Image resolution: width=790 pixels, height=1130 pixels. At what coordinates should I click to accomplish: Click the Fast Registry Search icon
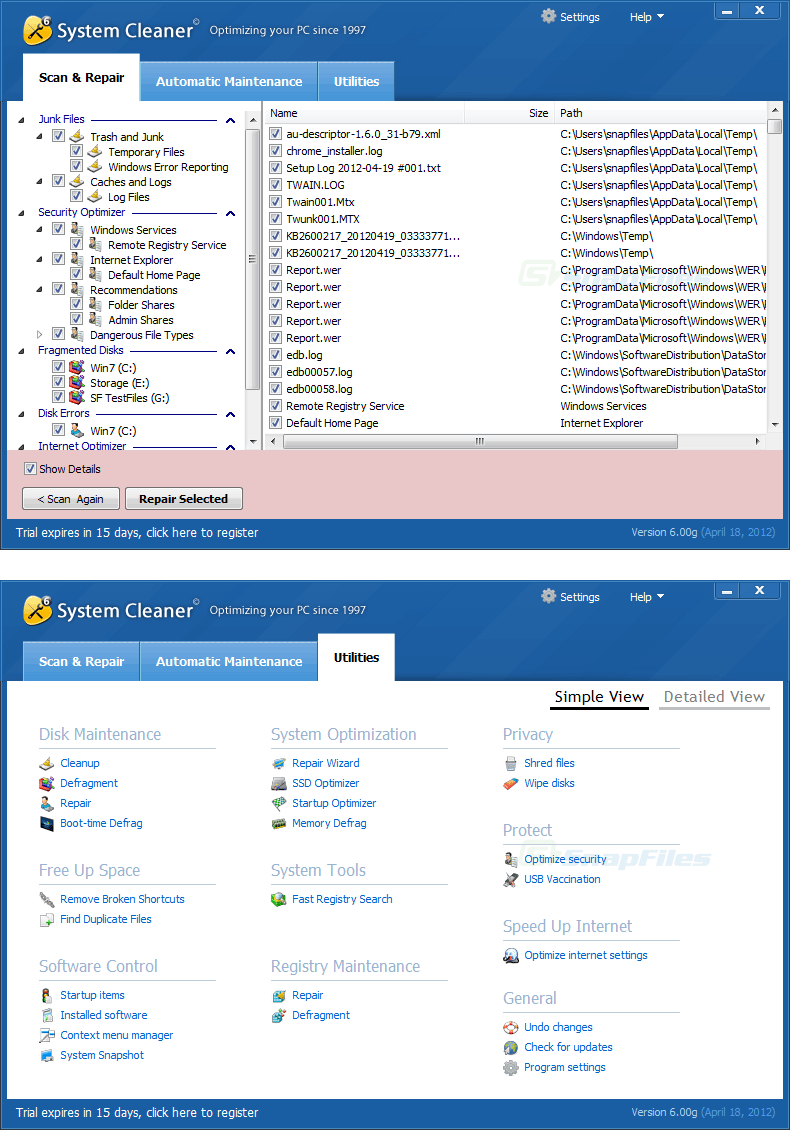[x=279, y=899]
